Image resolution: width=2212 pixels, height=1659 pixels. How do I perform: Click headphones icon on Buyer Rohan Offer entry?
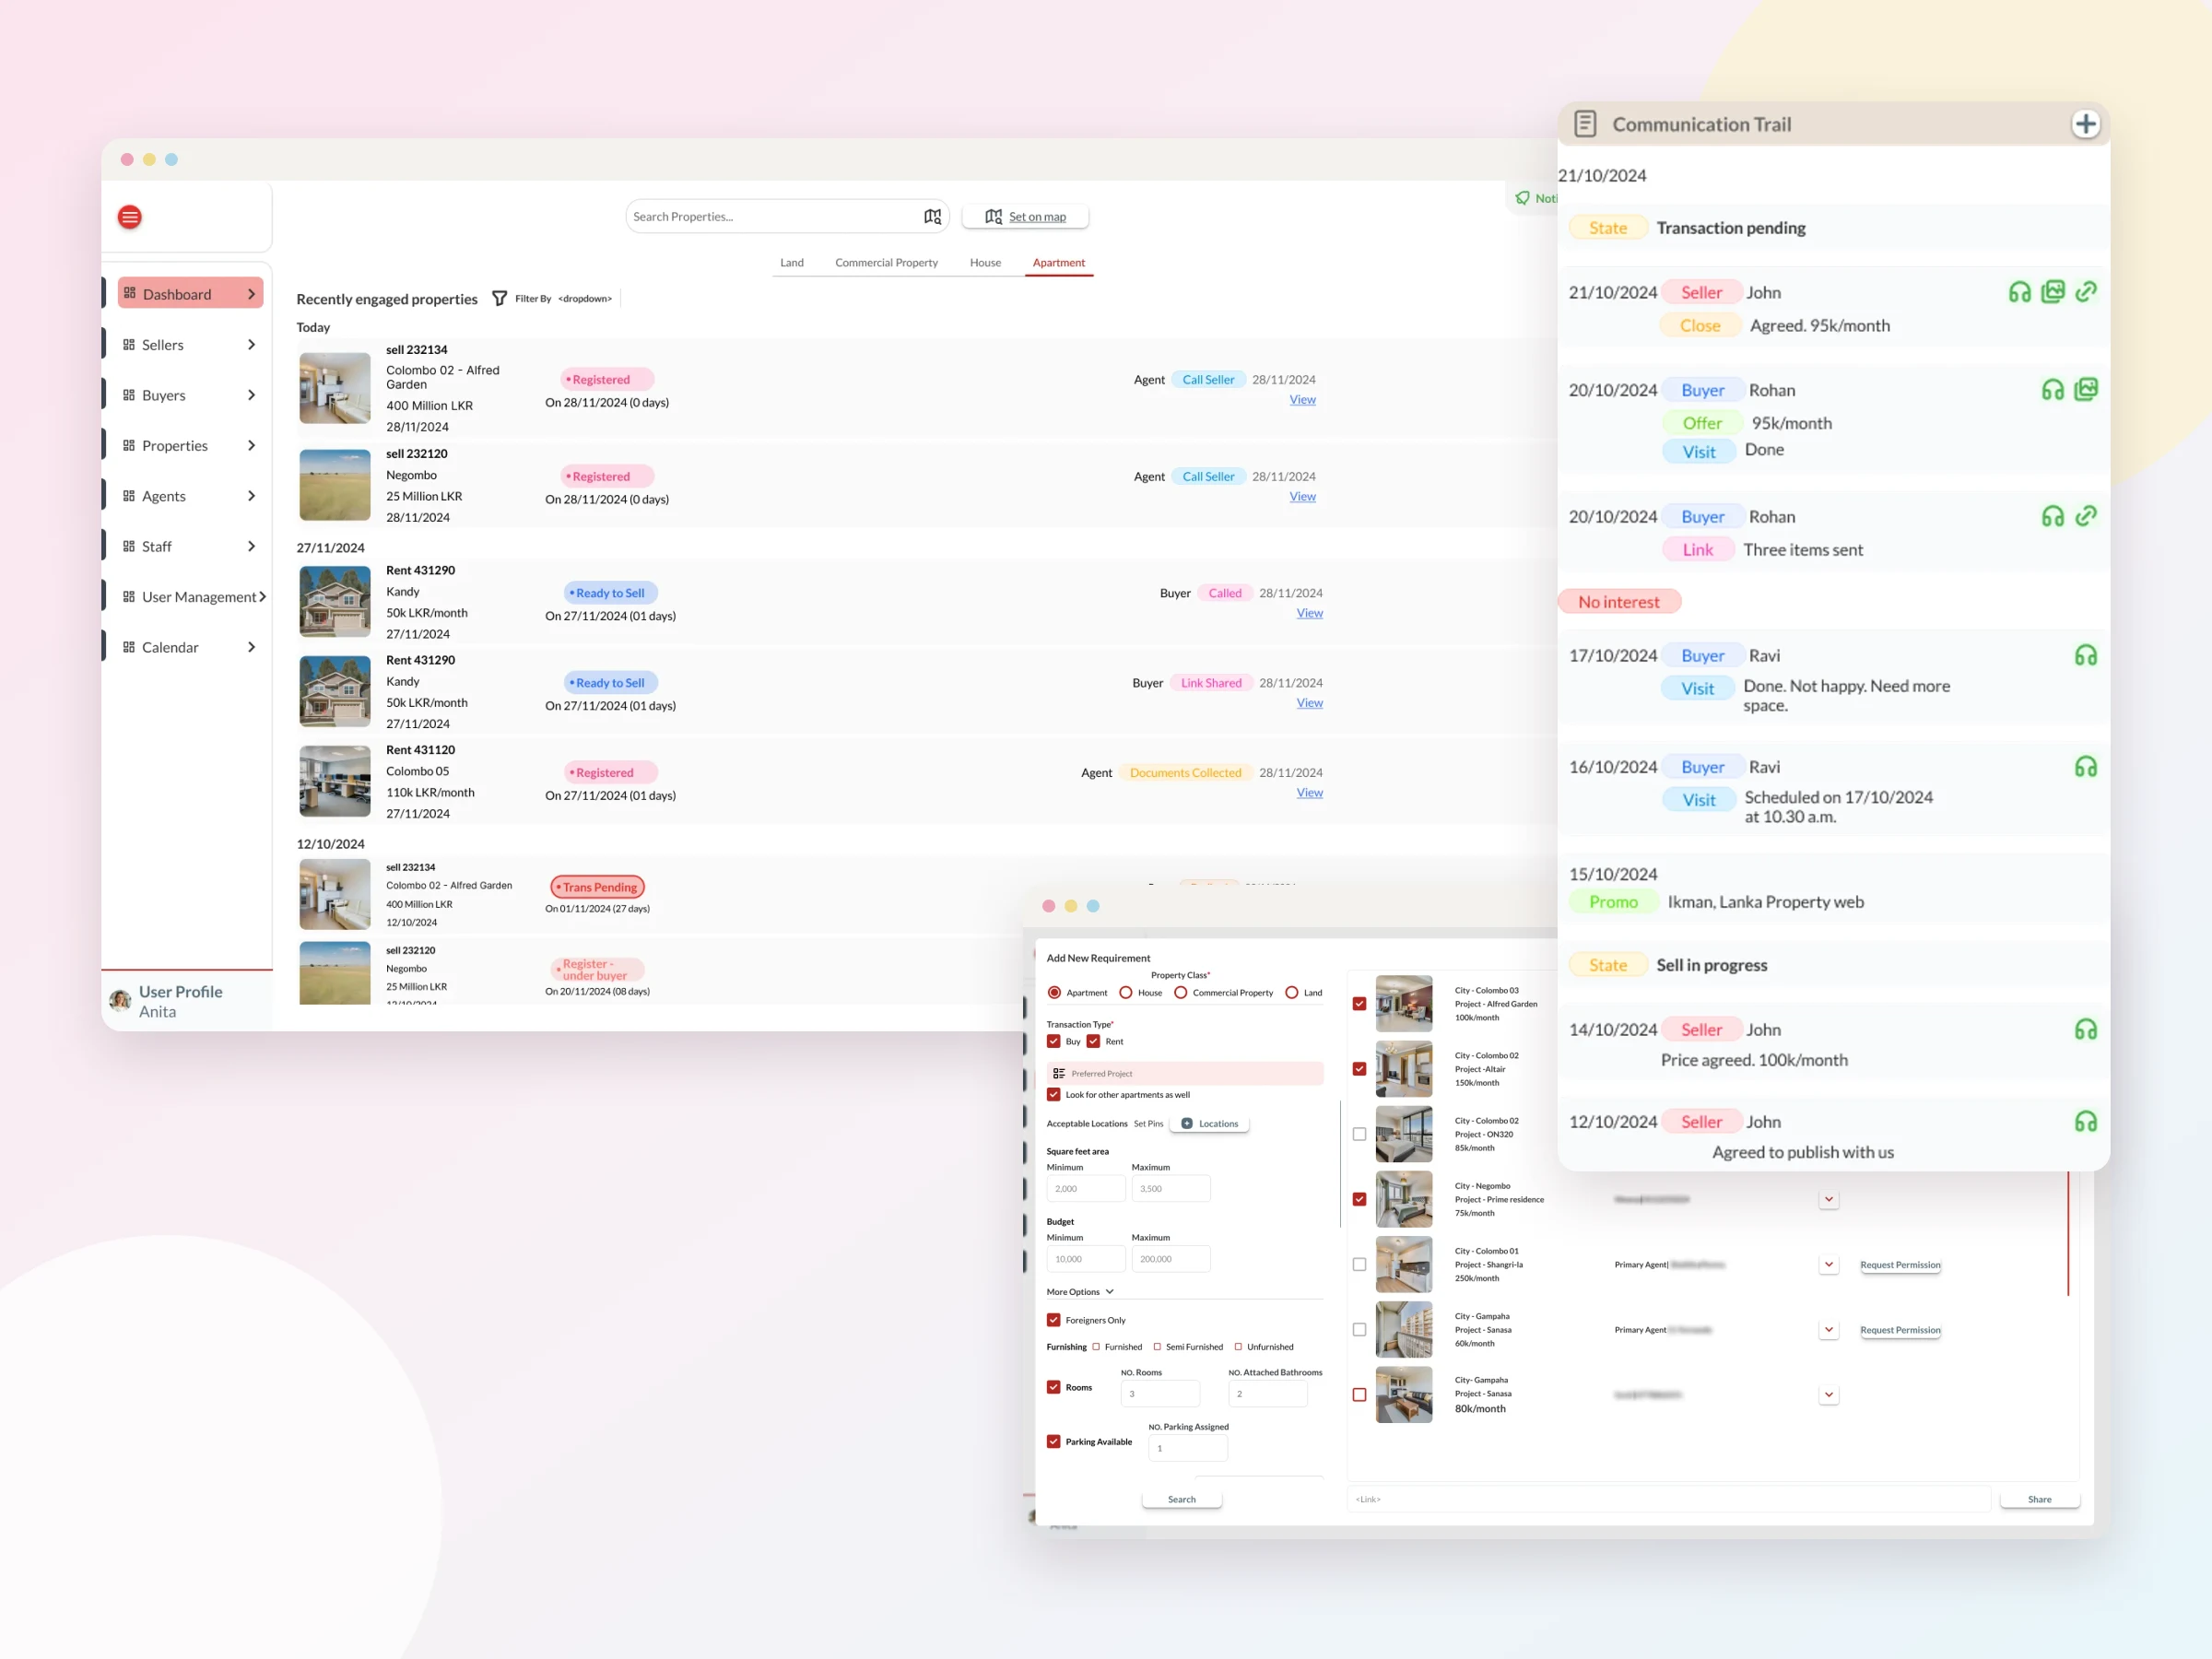click(2053, 390)
